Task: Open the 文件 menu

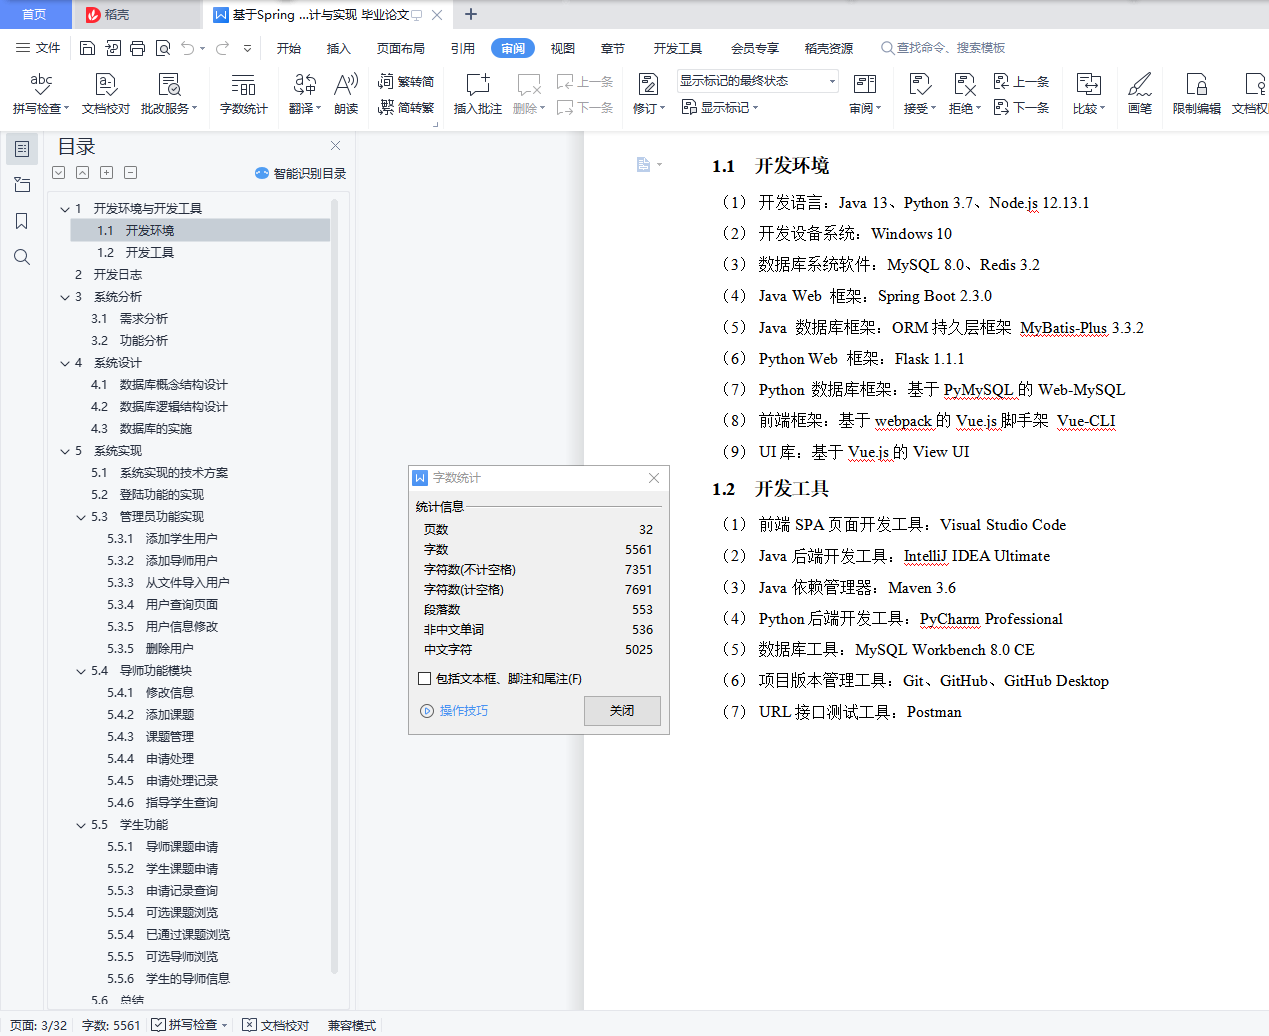Action: [x=38, y=48]
